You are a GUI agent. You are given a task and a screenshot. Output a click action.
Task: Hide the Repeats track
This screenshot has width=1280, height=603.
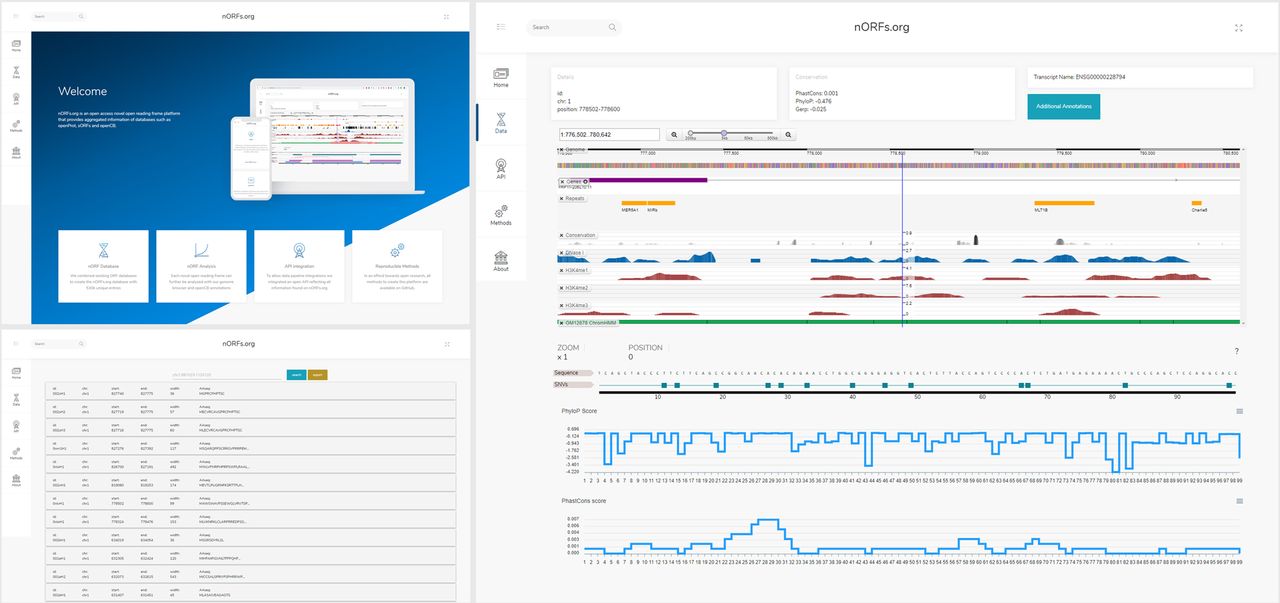(562, 199)
